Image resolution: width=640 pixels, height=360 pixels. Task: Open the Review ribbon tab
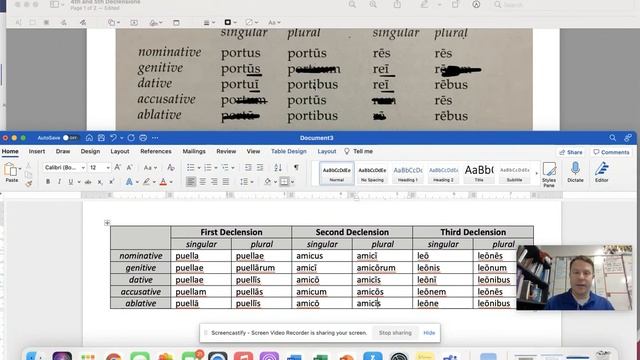226,151
